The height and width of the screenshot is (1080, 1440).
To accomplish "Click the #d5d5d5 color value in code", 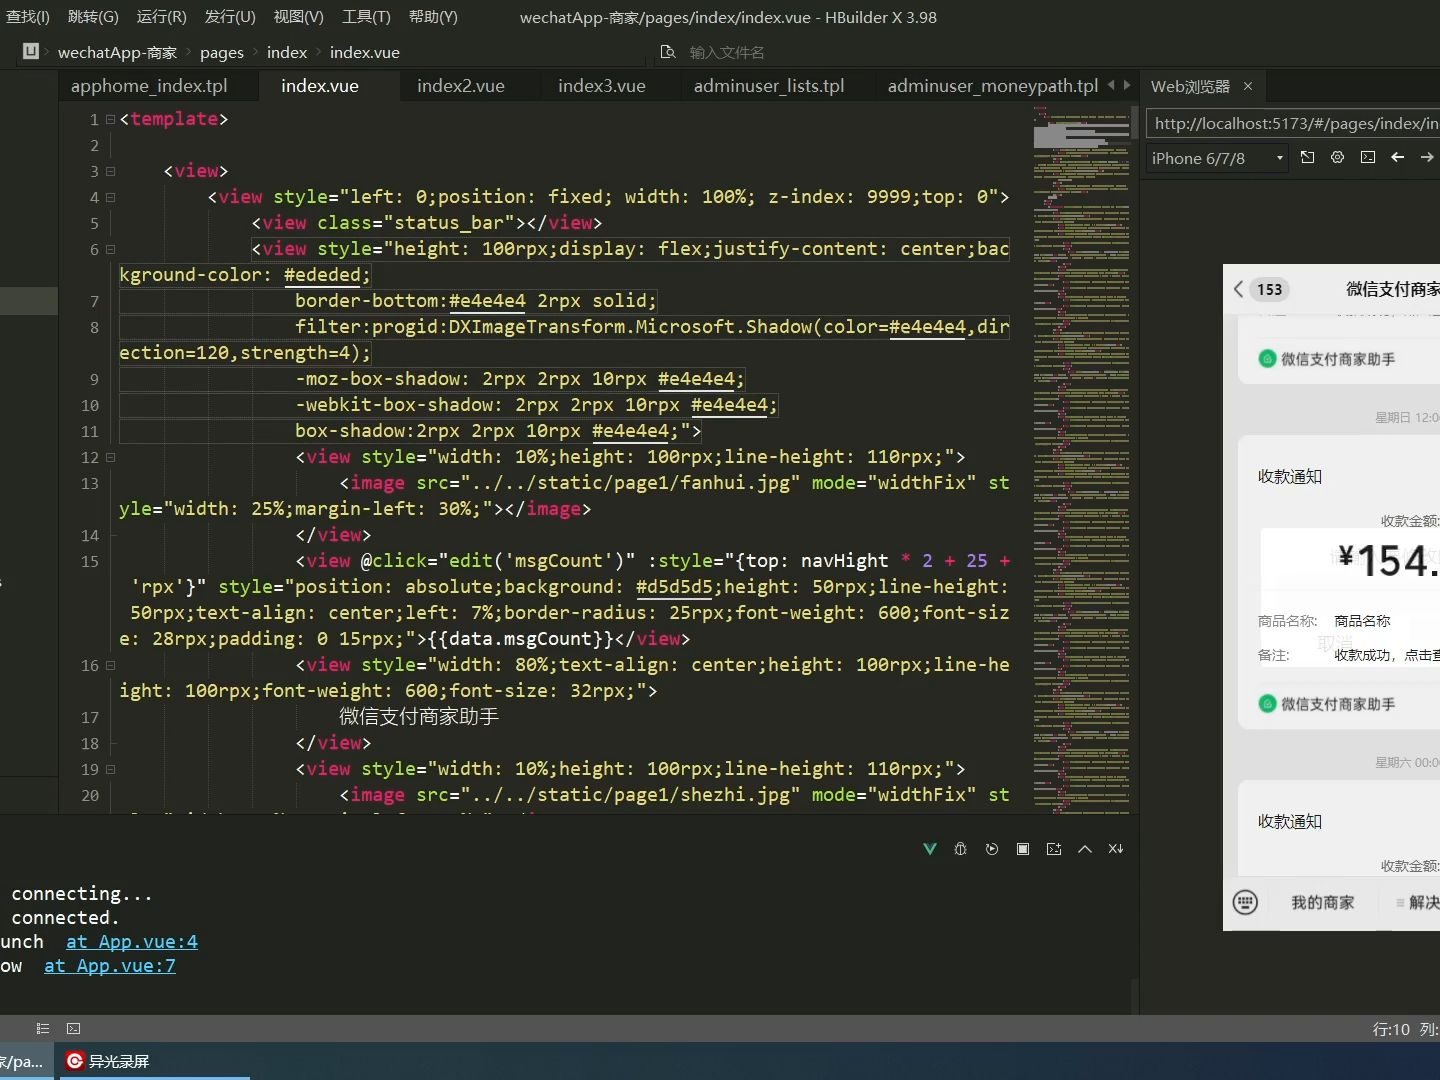I will [675, 587].
